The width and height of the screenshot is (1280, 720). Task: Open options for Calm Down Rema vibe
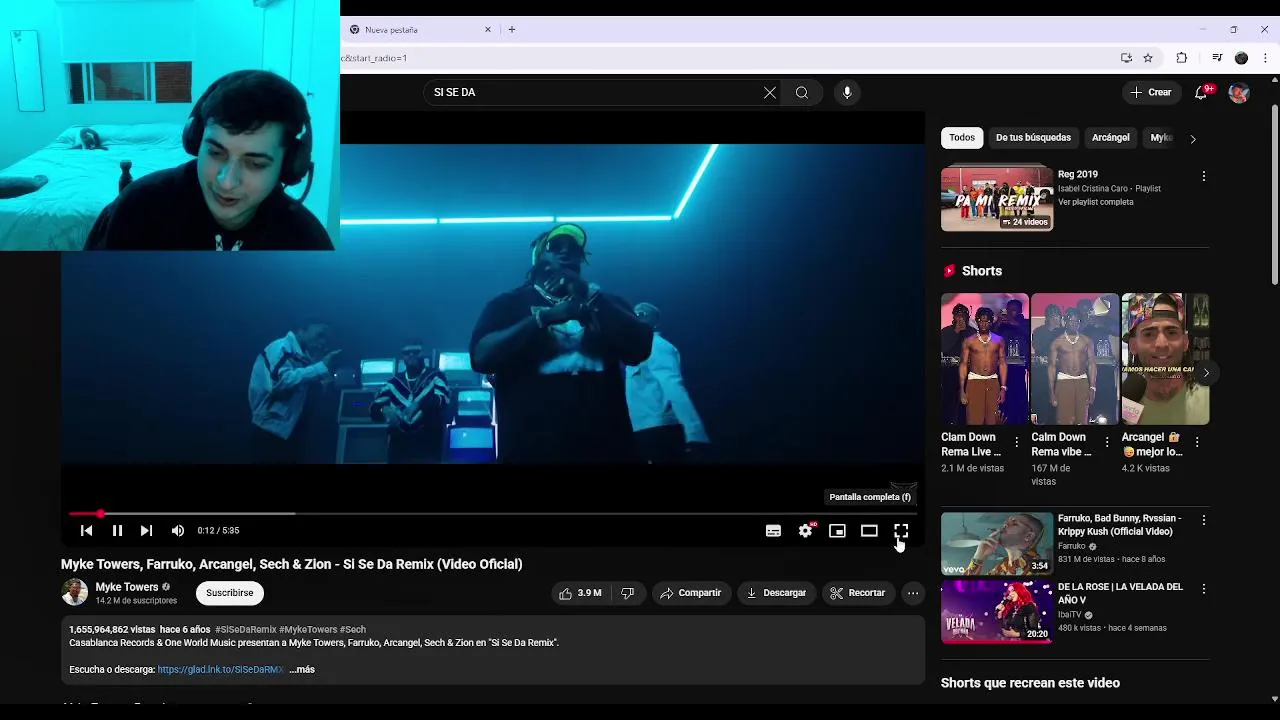[x=1106, y=442]
